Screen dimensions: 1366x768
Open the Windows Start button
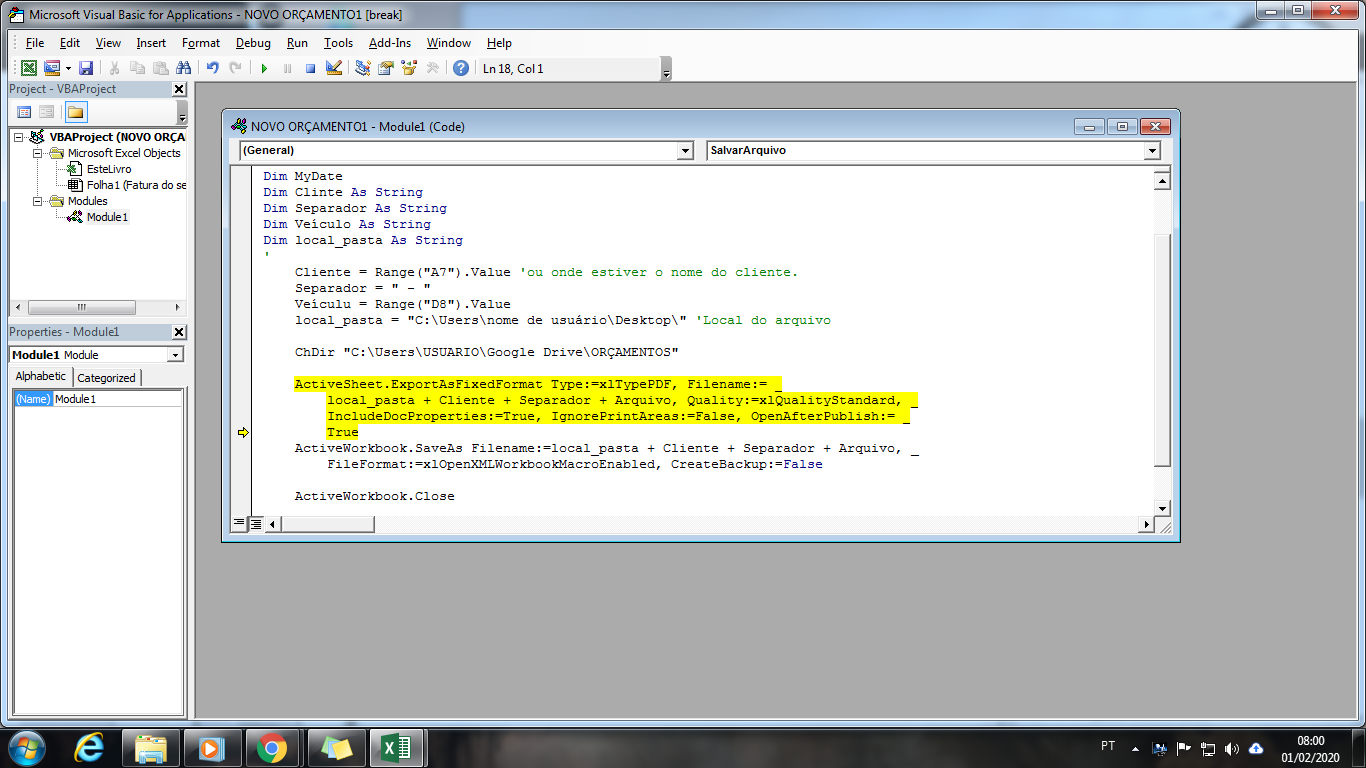(25, 748)
